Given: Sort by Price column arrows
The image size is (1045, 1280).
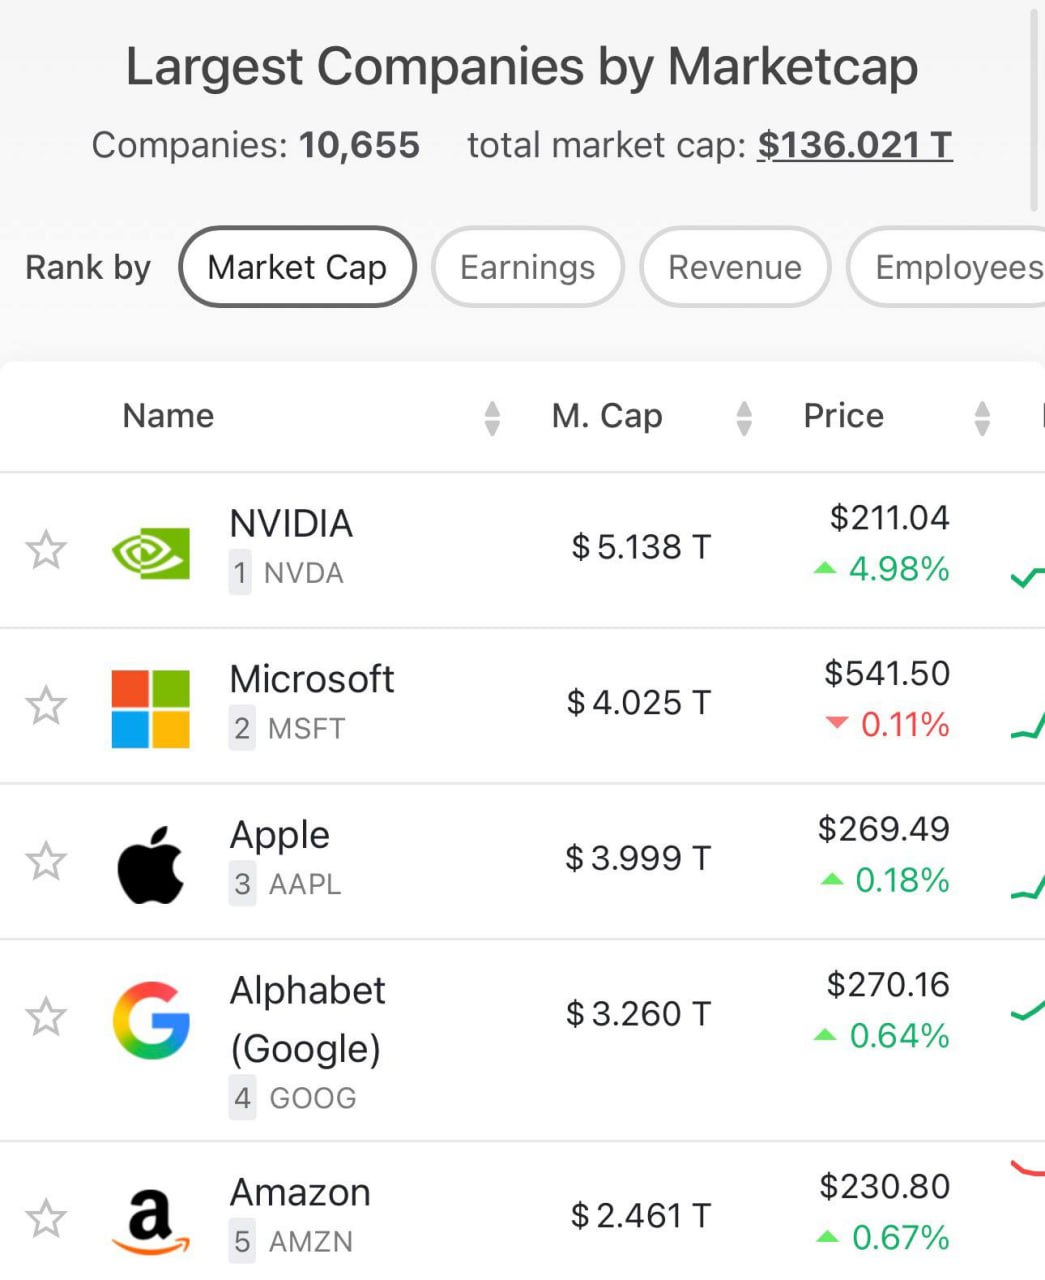Looking at the screenshot, I should (x=982, y=417).
